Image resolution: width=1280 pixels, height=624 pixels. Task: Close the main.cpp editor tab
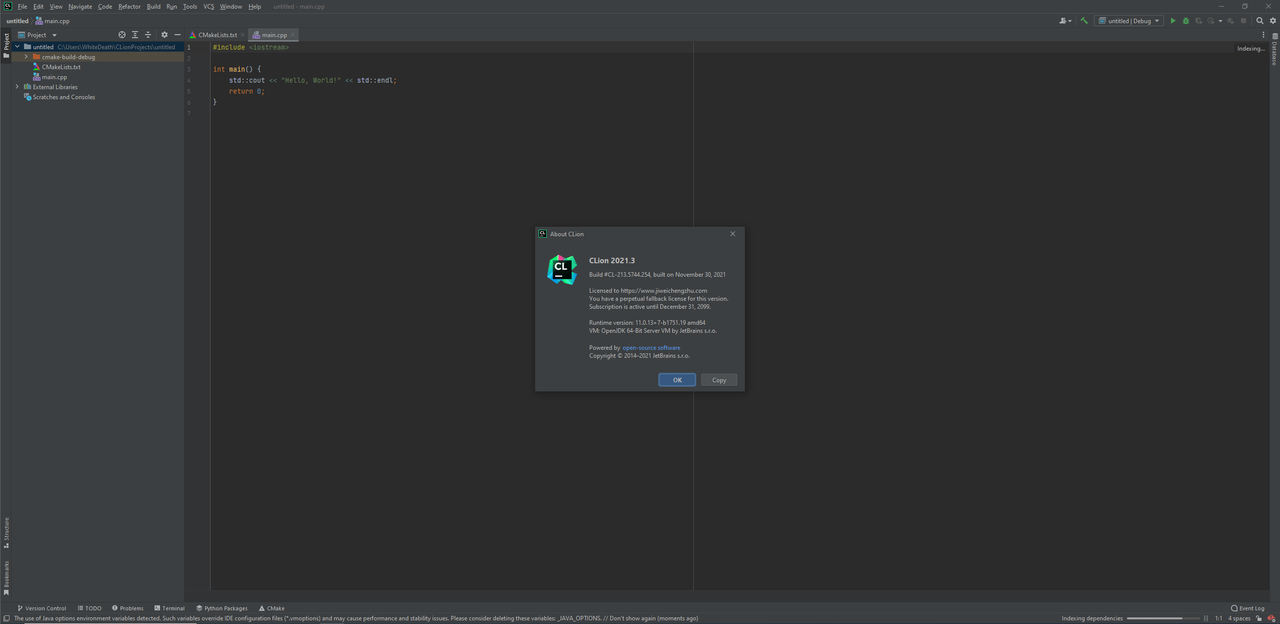pos(293,35)
